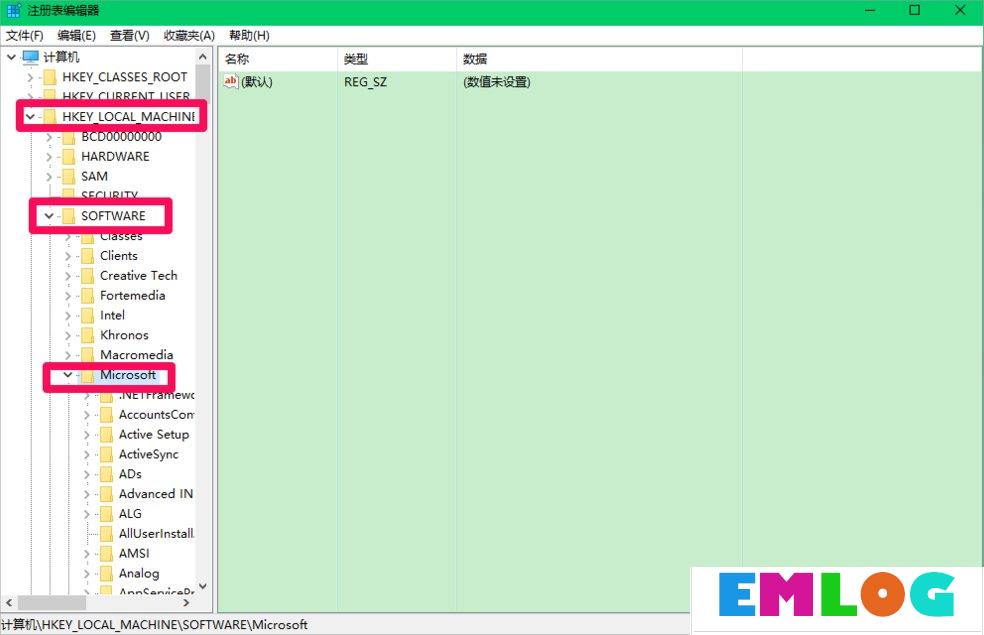
Task: Click the Intel folder icon
Action: coord(87,316)
